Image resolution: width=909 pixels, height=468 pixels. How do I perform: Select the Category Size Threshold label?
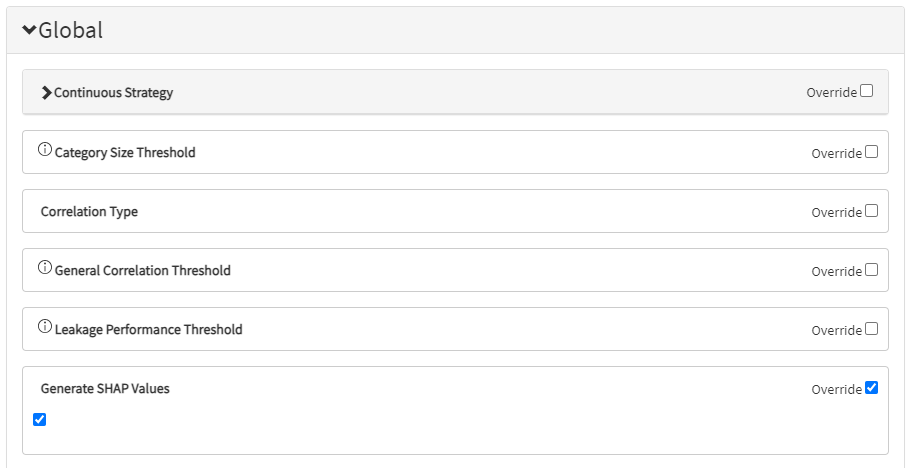click(x=125, y=153)
